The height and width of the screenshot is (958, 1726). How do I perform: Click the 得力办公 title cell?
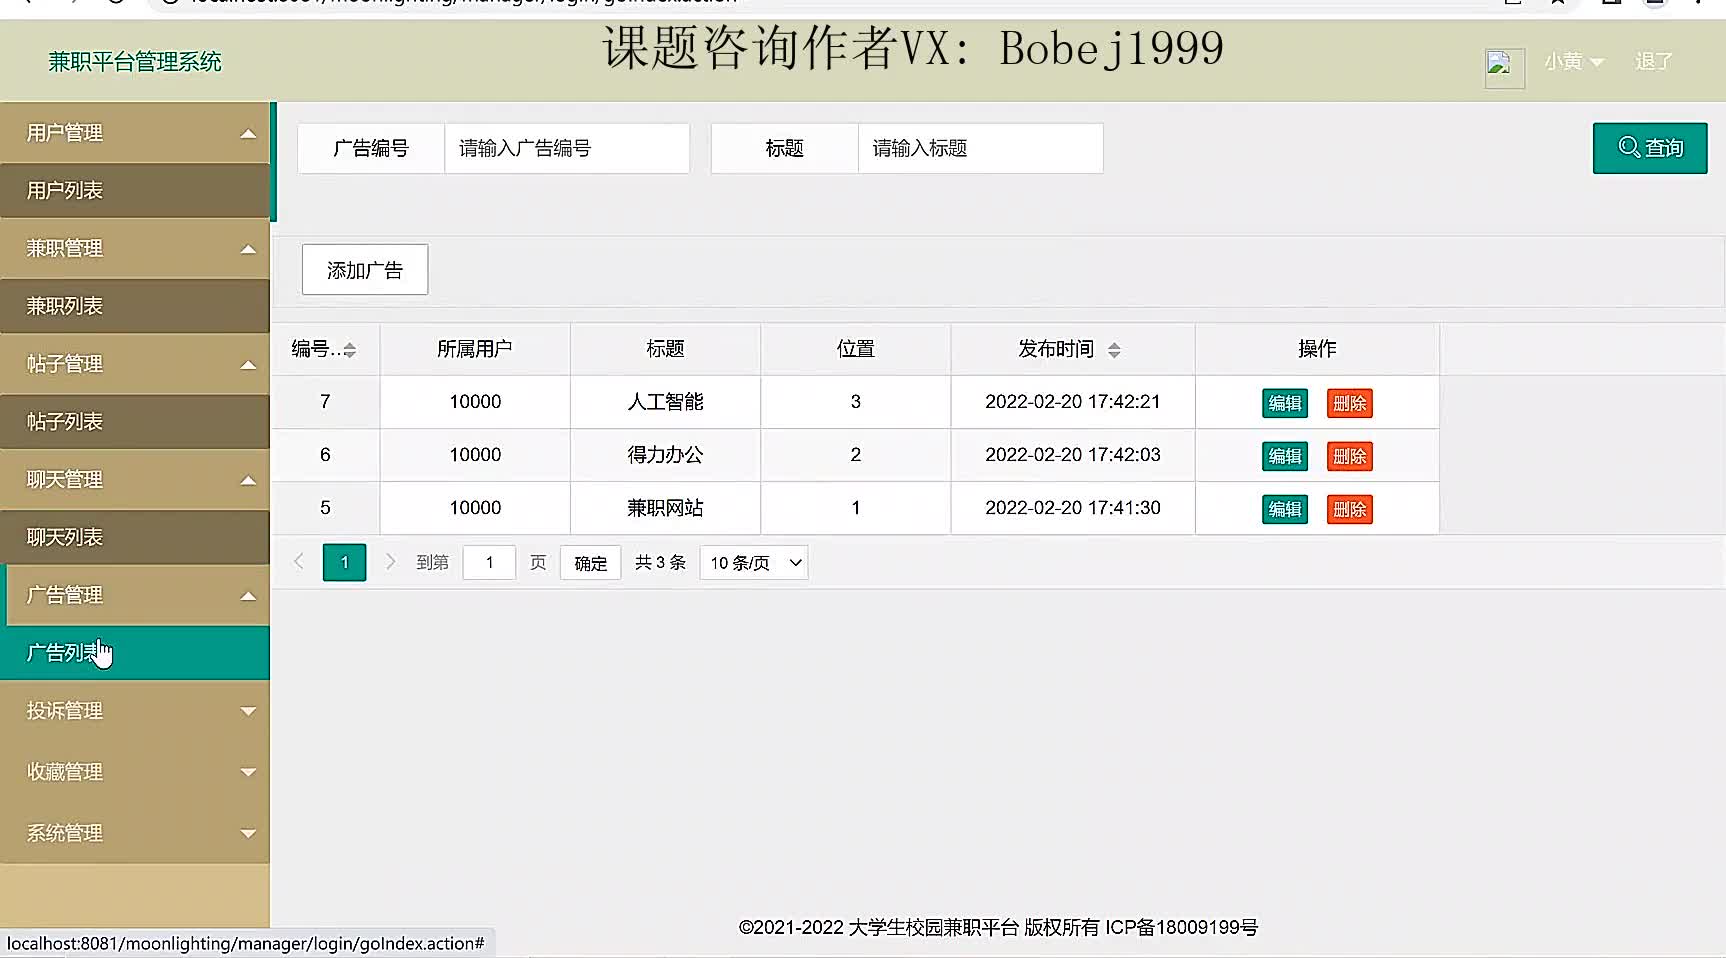(x=666, y=455)
